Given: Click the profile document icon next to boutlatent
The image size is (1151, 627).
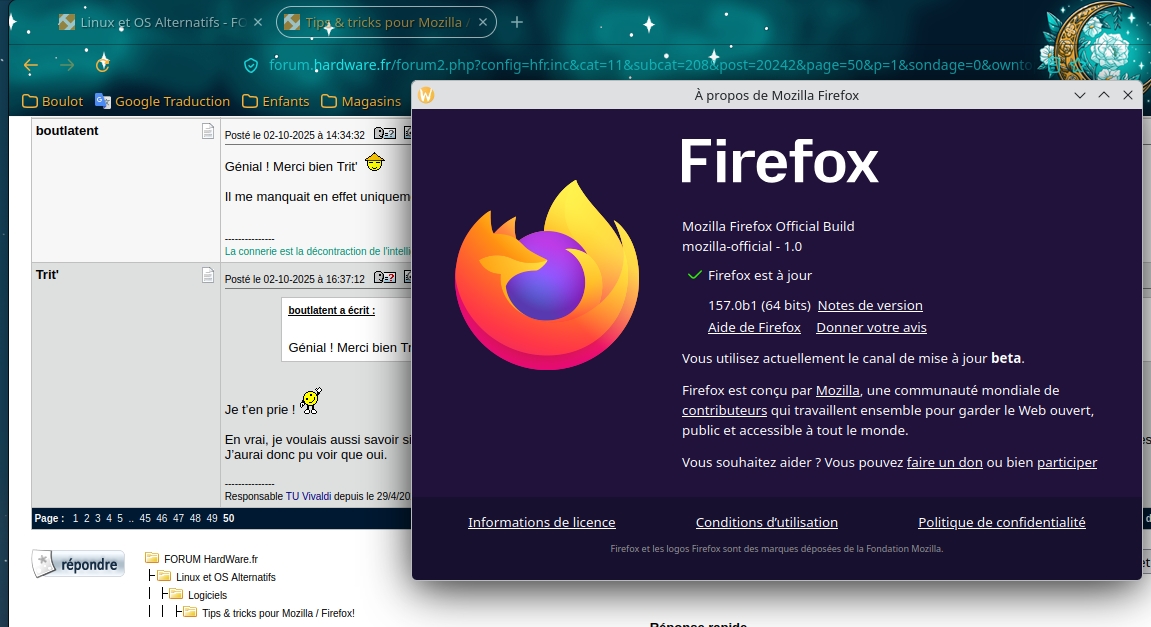Looking at the screenshot, I should 208,131.
